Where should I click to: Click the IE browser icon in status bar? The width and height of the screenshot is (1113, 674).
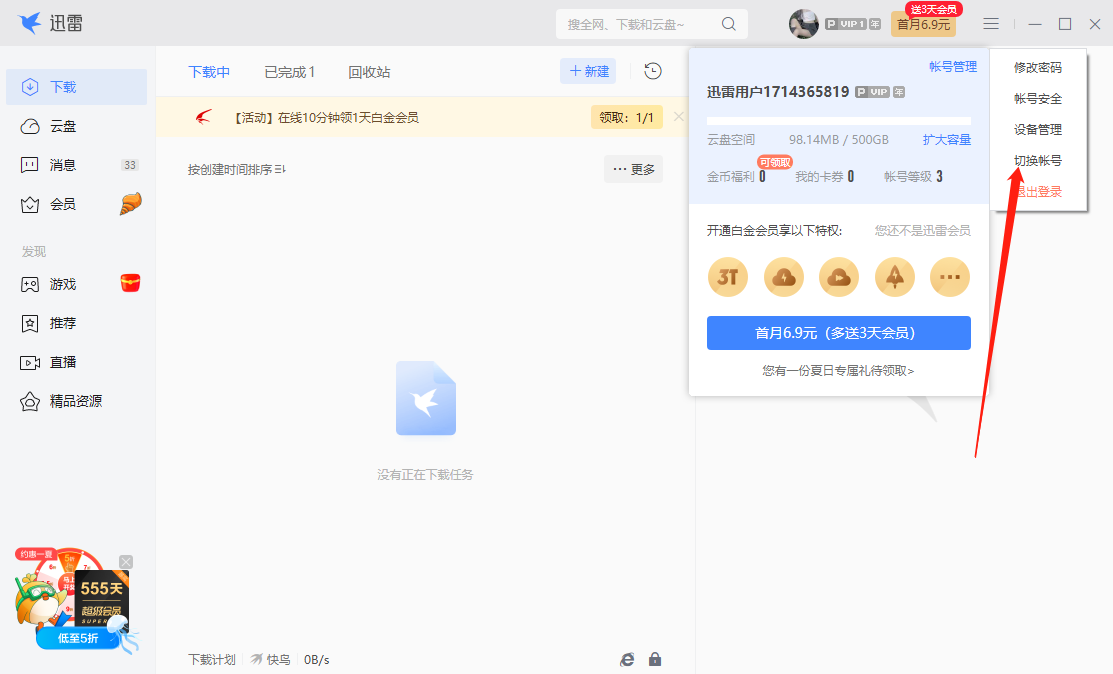(627, 659)
